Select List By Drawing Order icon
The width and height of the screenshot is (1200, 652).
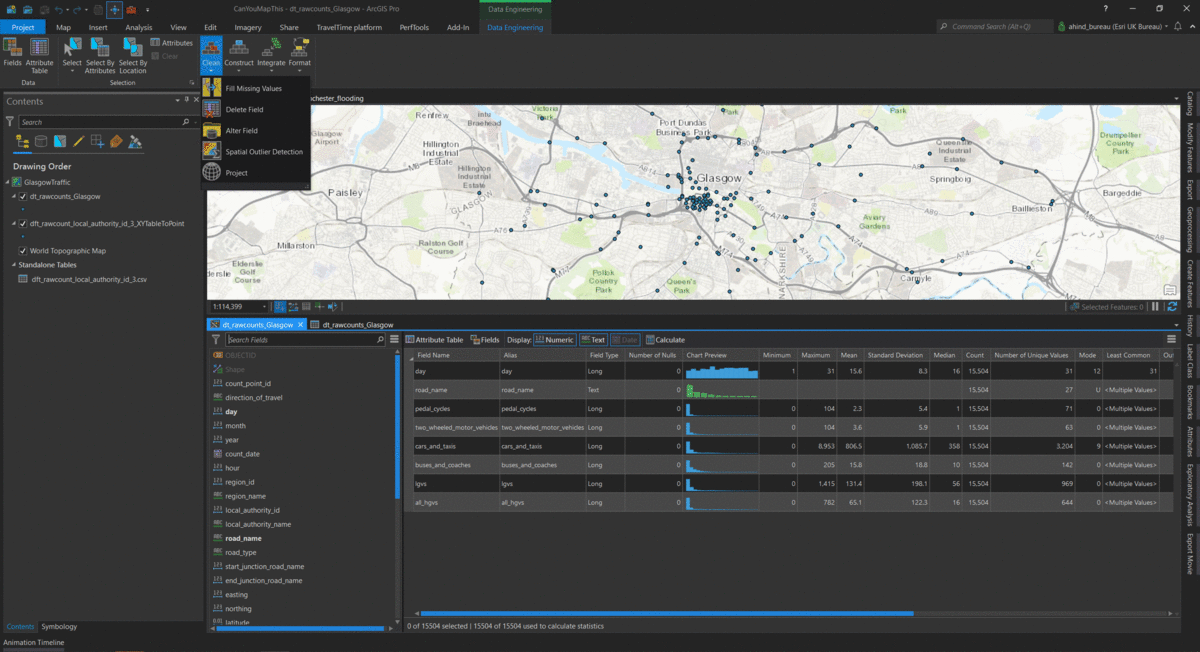(x=22, y=142)
